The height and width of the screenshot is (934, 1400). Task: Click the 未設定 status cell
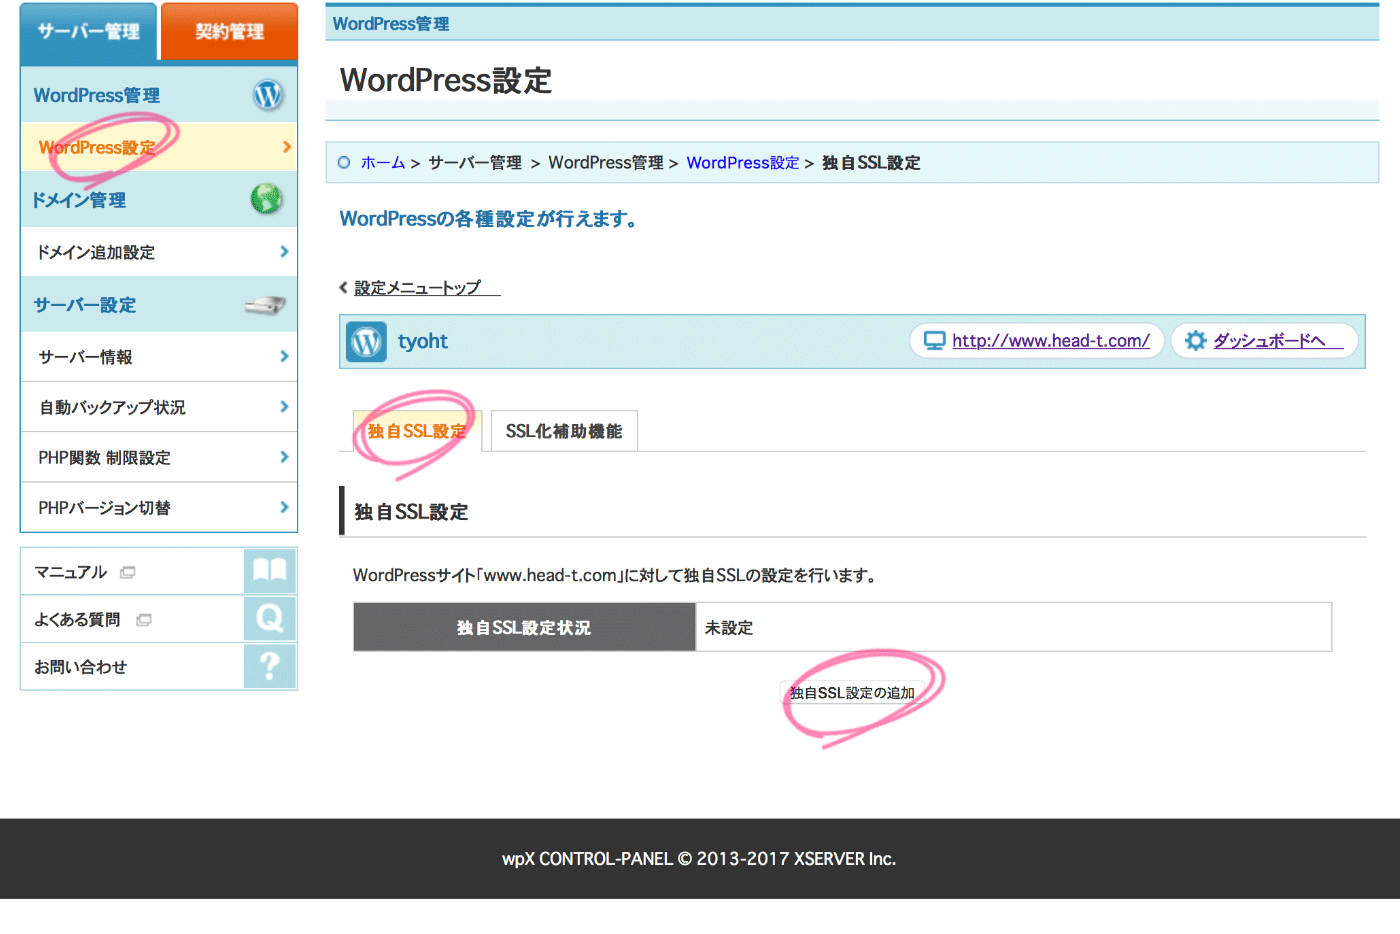[x=1014, y=627]
